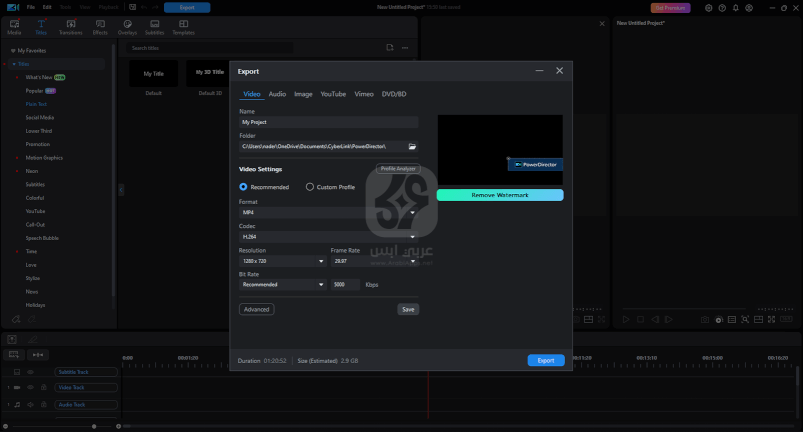Screen dimensions: 803x432
Task: Browse for export folder icon
Action: 412,146
